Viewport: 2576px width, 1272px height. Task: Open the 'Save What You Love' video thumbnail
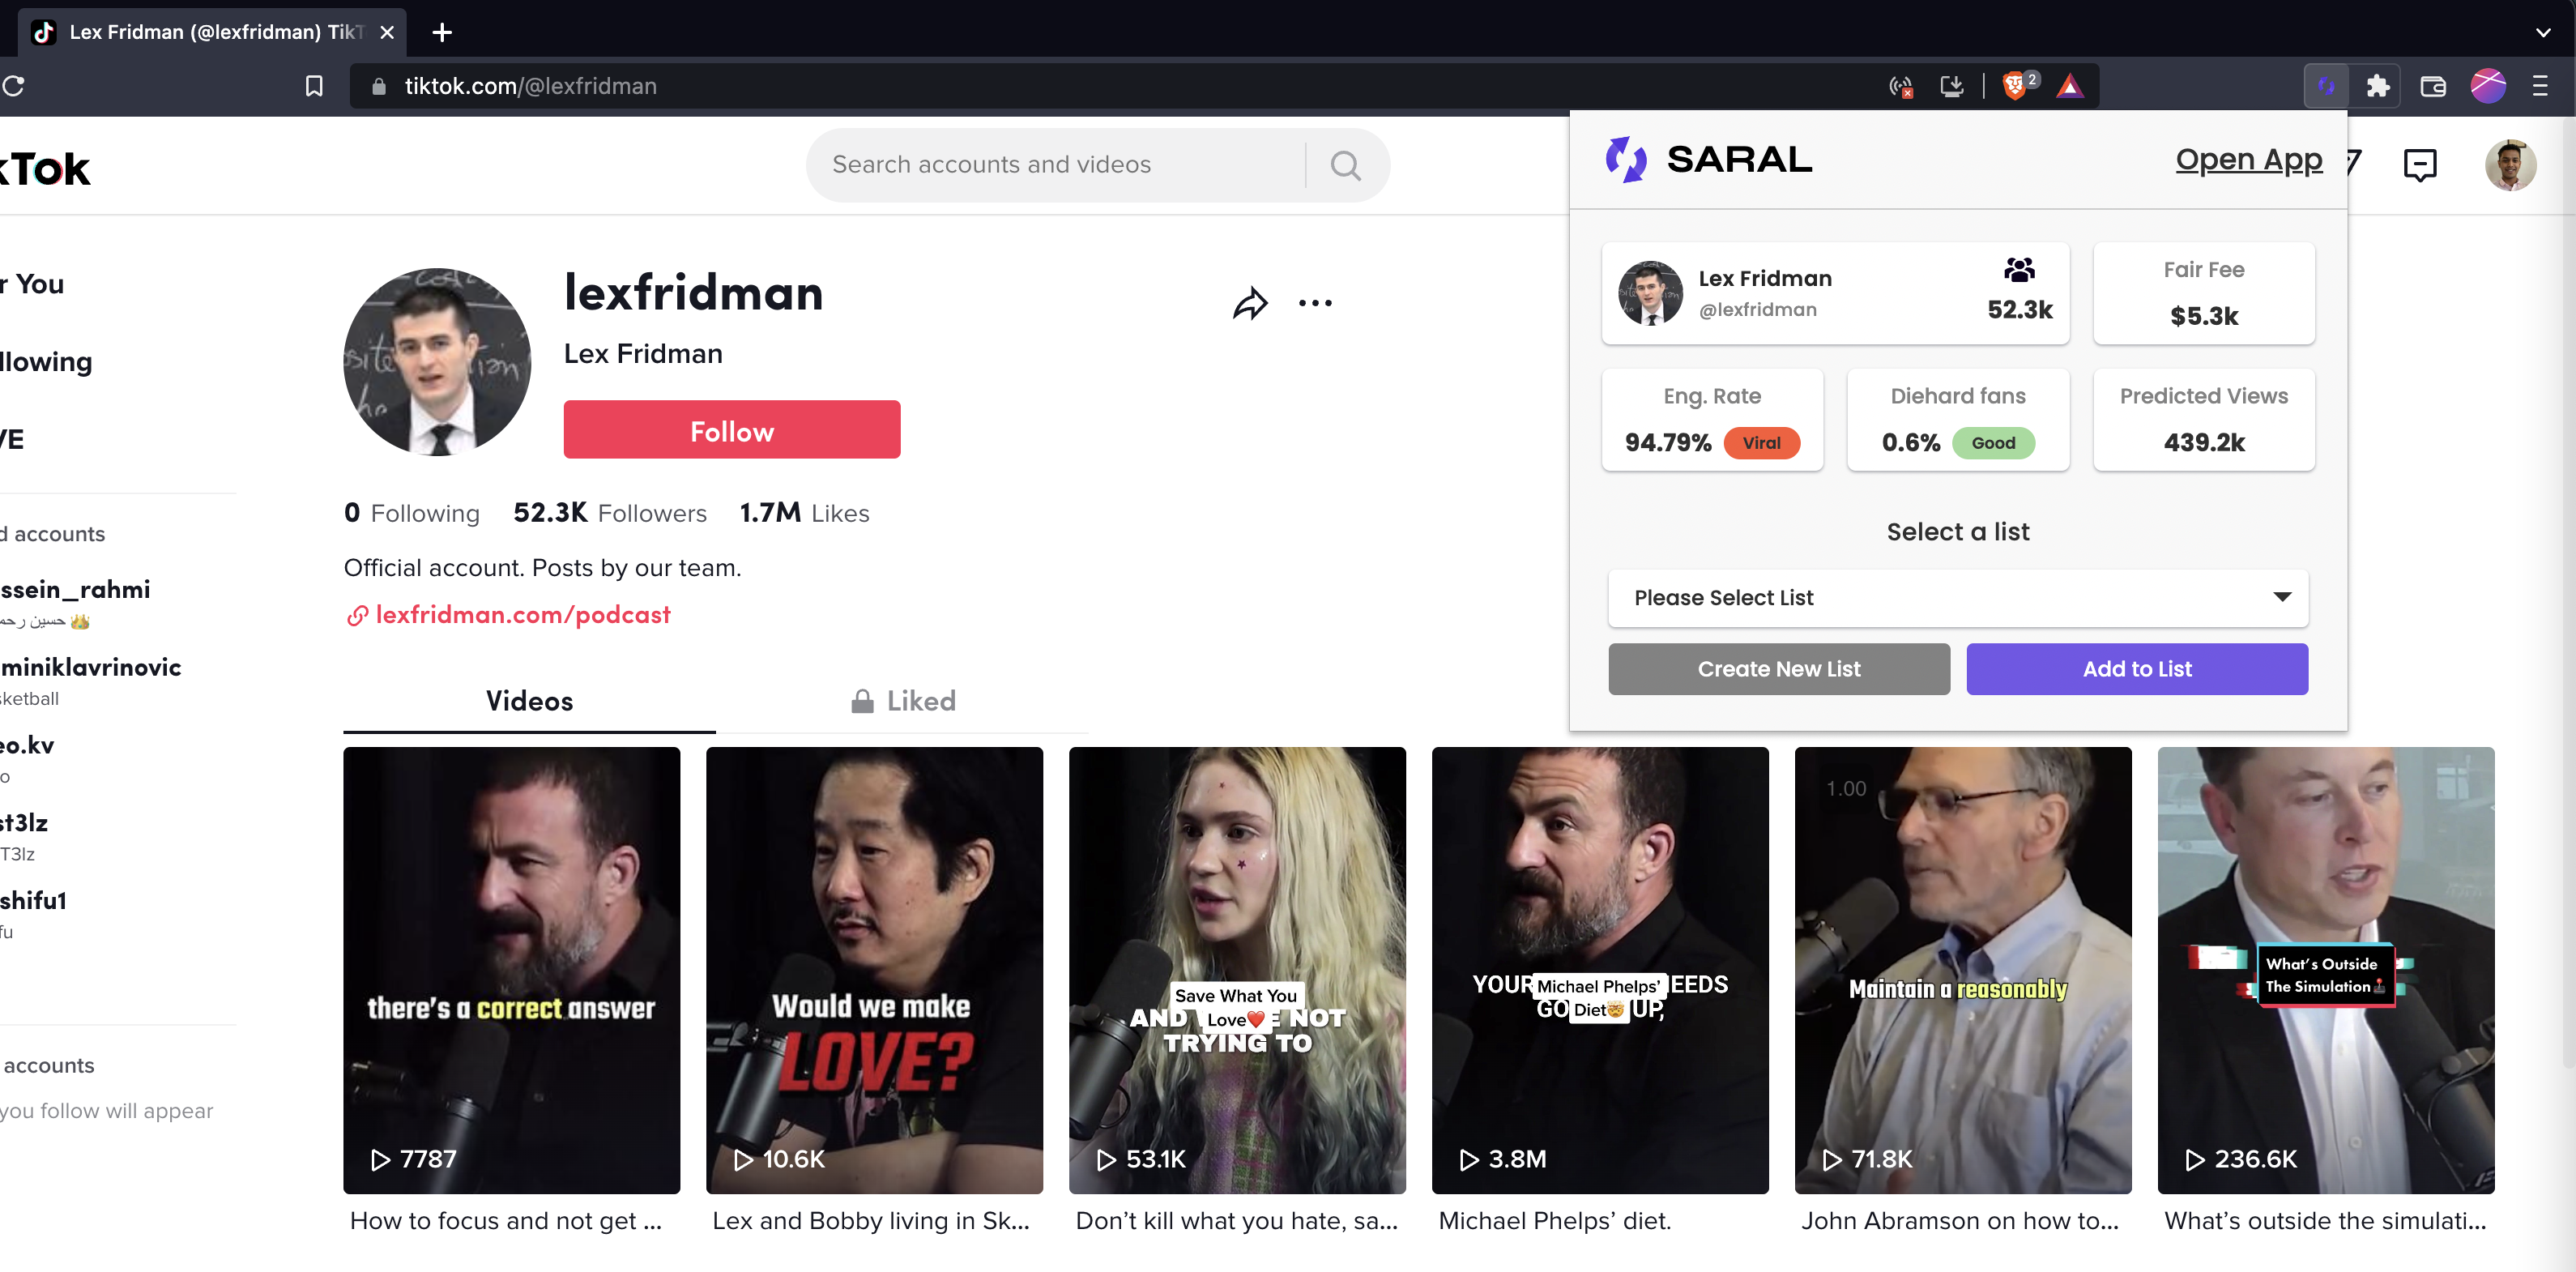pyautogui.click(x=1237, y=969)
